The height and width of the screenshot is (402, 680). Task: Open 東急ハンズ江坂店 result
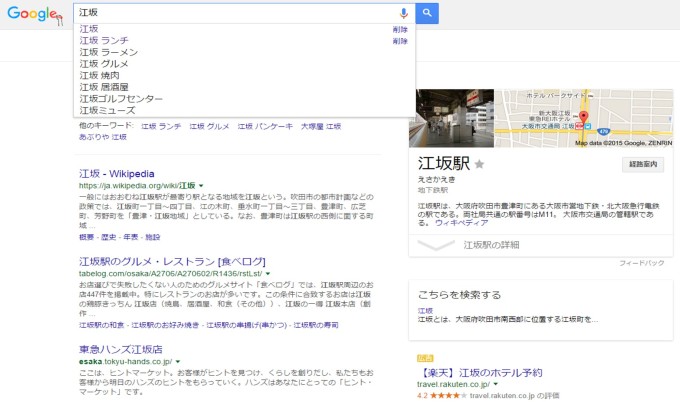click(x=121, y=350)
